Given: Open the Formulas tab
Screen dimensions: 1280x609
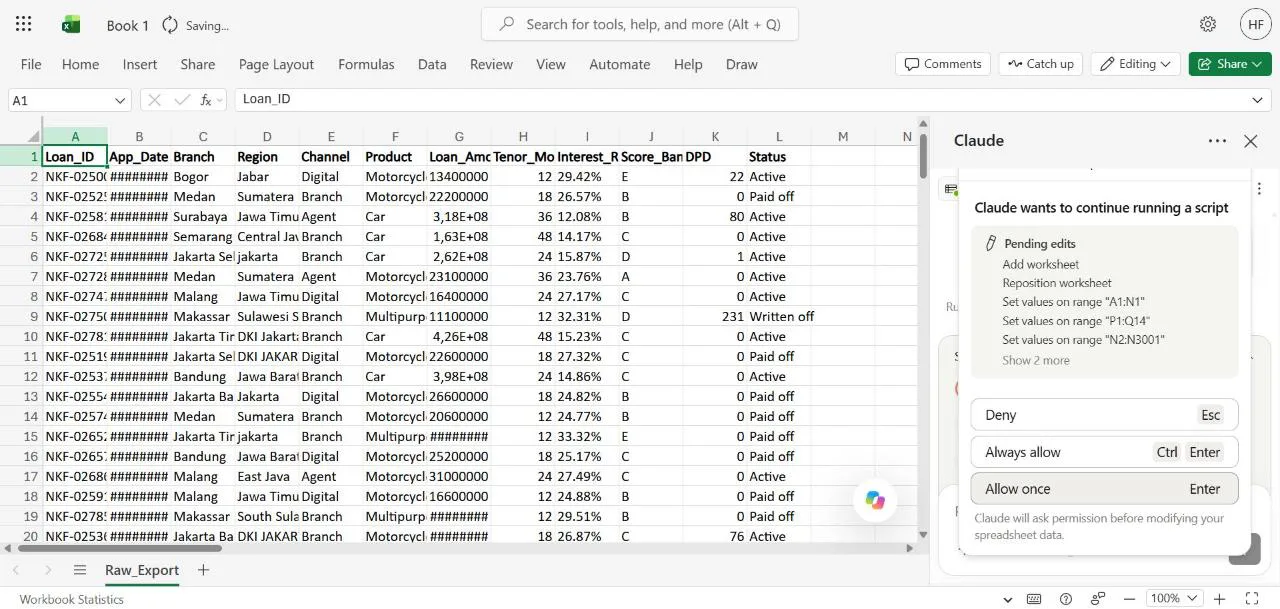Looking at the screenshot, I should (x=366, y=64).
